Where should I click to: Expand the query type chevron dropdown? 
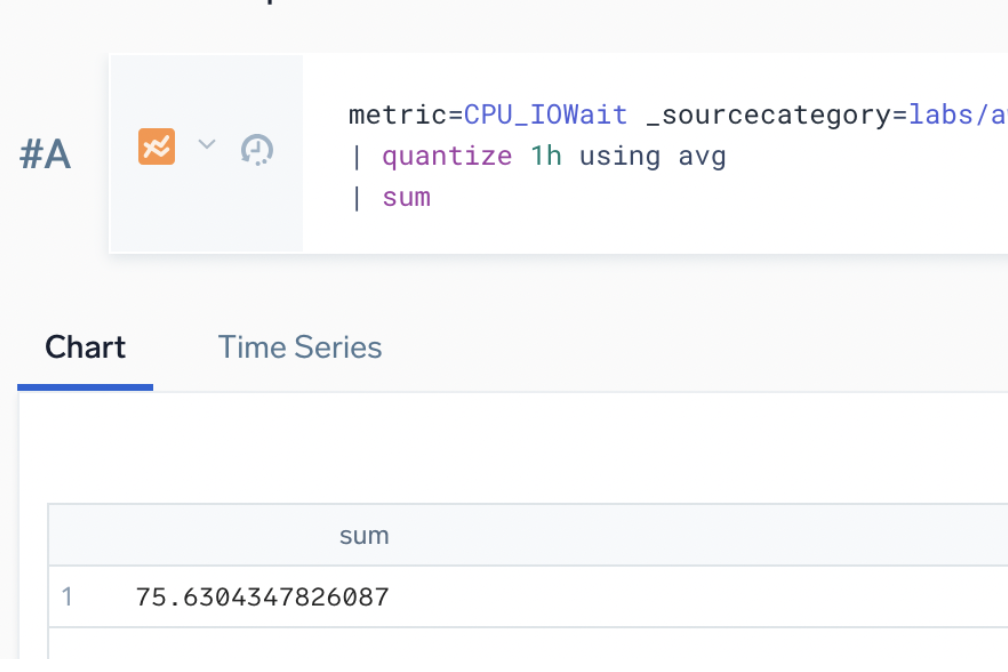pyautogui.click(x=207, y=145)
